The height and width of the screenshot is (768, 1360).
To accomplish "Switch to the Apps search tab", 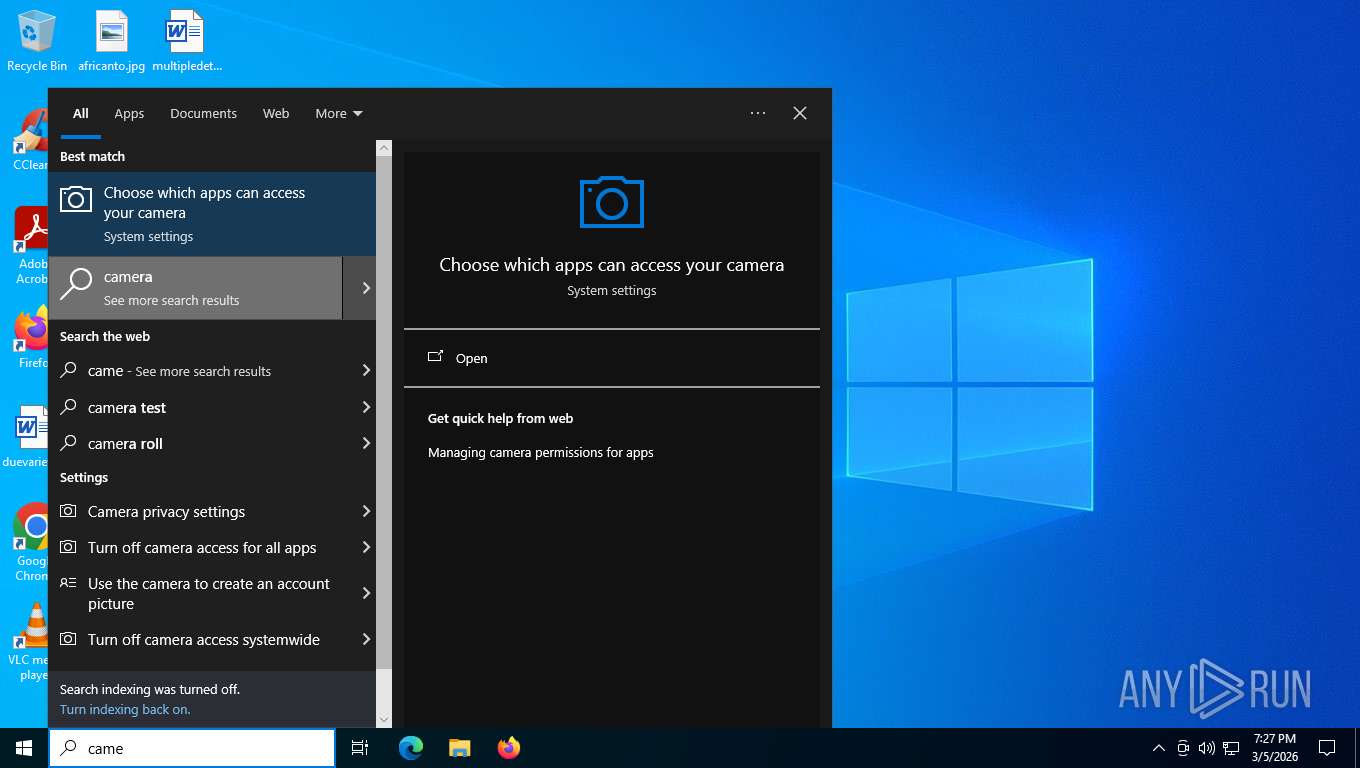I will (129, 114).
